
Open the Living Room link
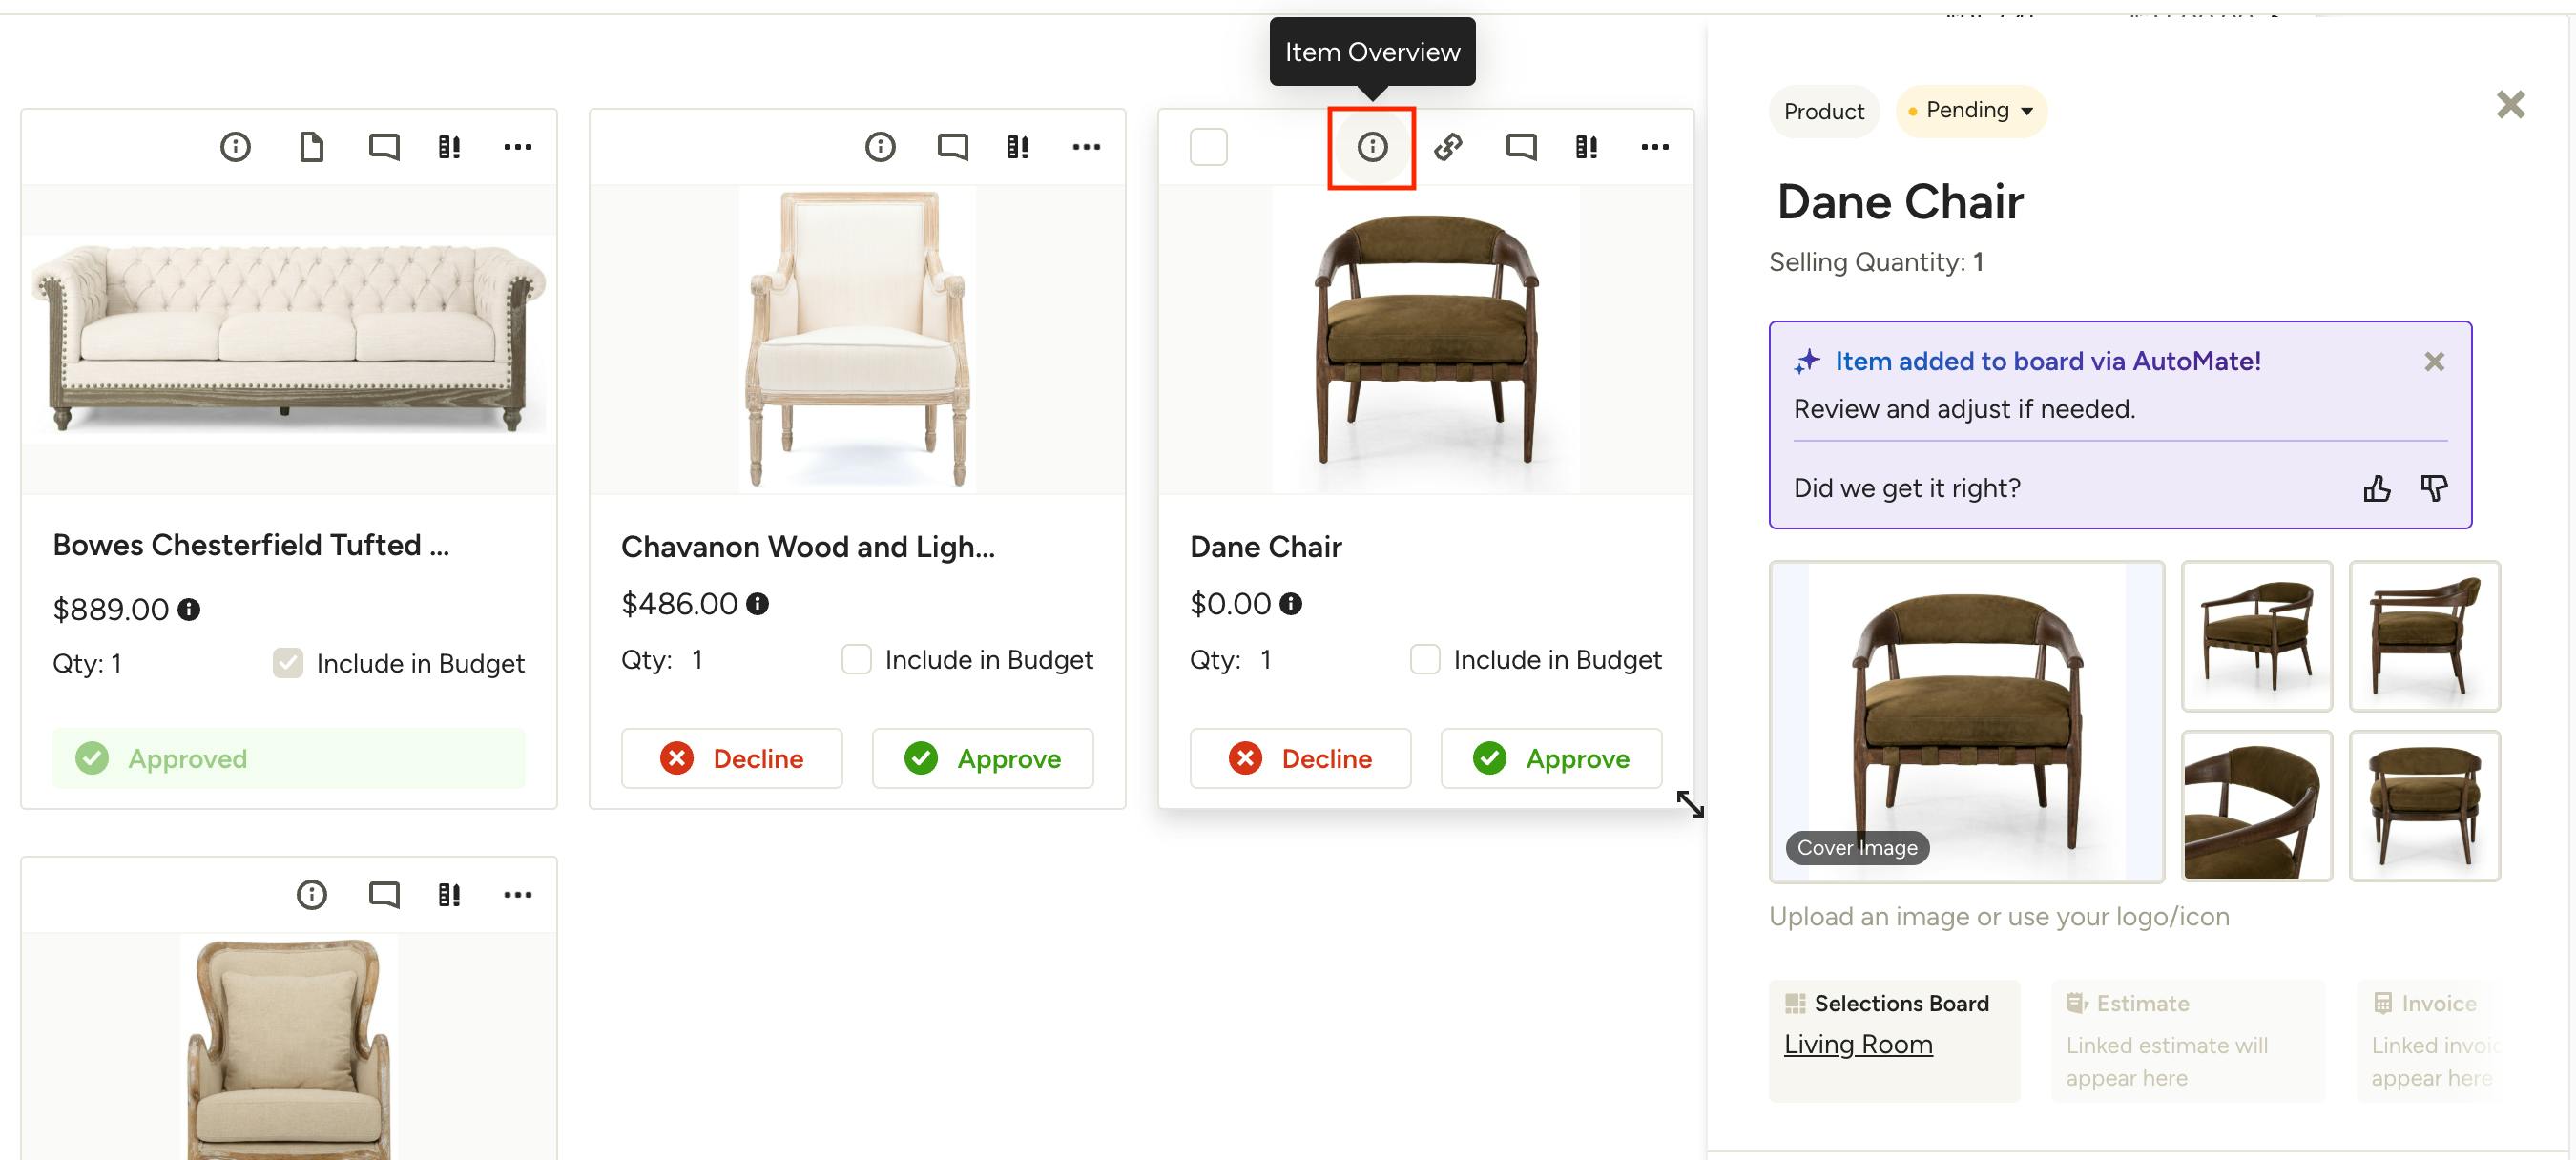click(1857, 1044)
